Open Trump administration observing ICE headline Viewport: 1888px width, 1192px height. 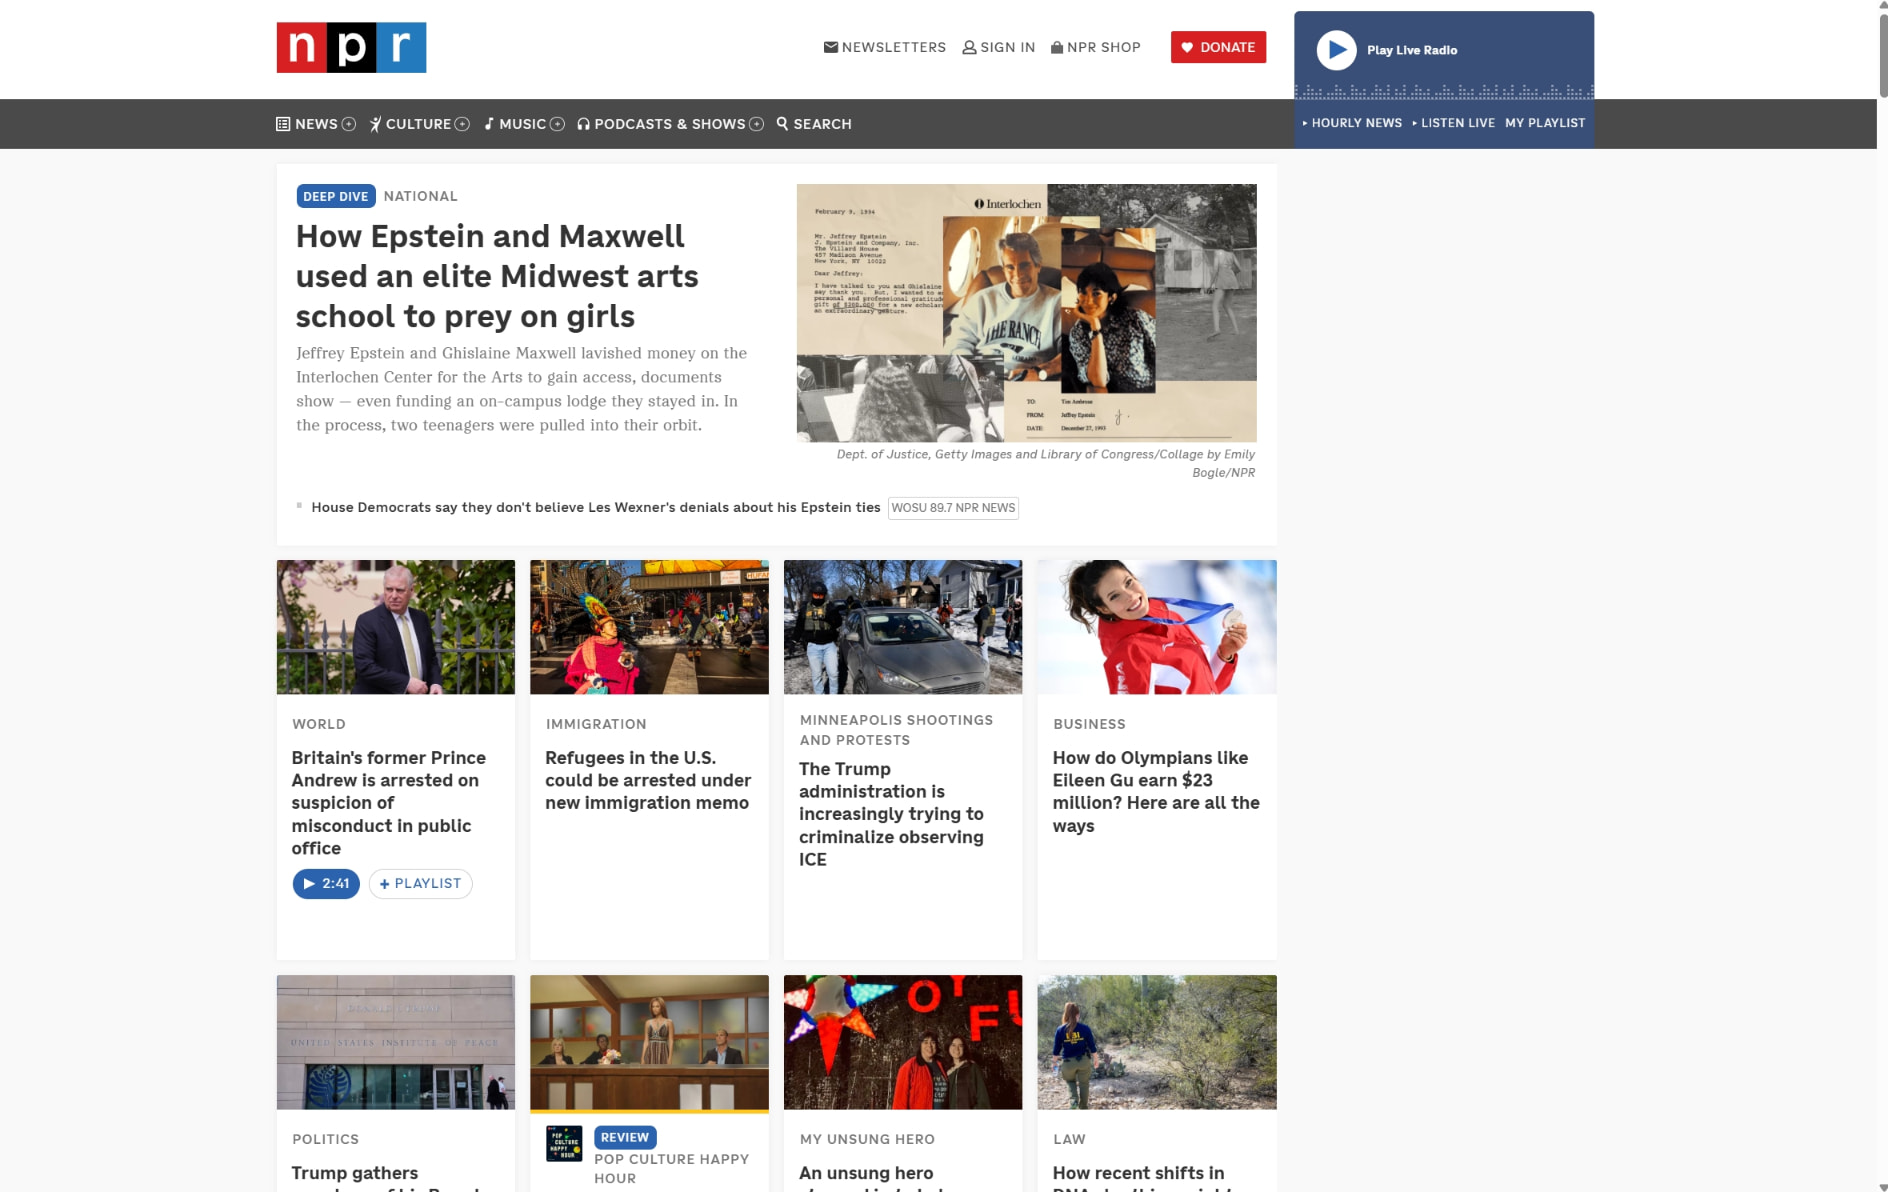[891, 814]
